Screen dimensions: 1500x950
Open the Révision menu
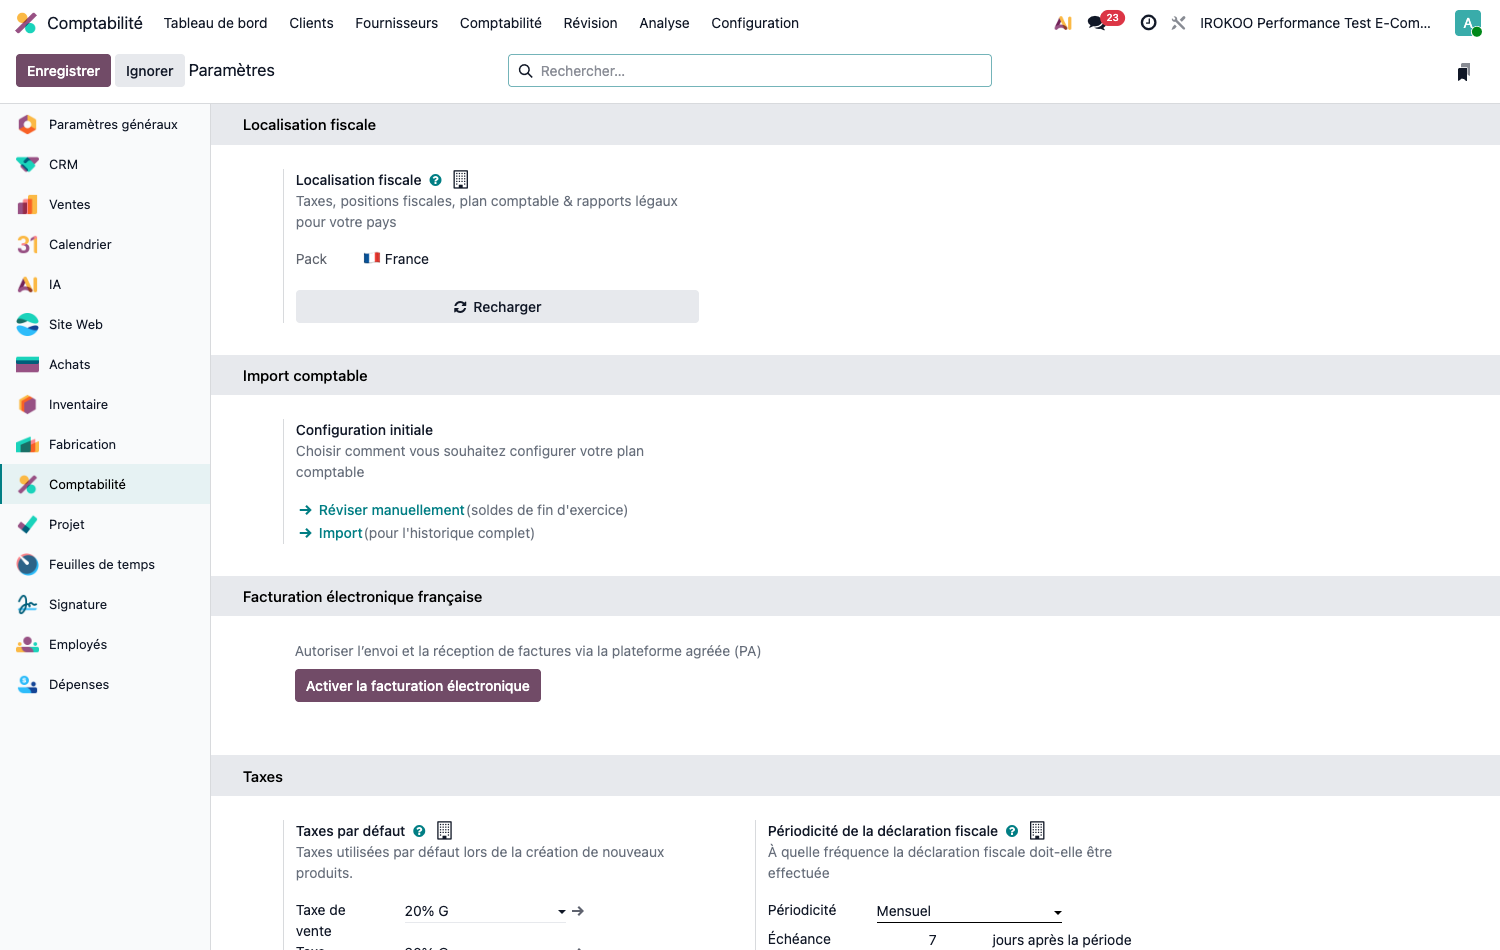coord(590,23)
